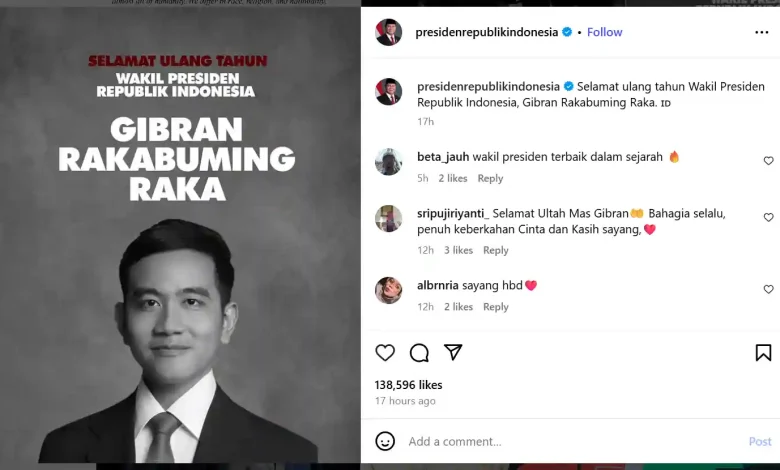780x470 pixels.
Task: Open the emoji picker smiley icon
Action: point(385,441)
